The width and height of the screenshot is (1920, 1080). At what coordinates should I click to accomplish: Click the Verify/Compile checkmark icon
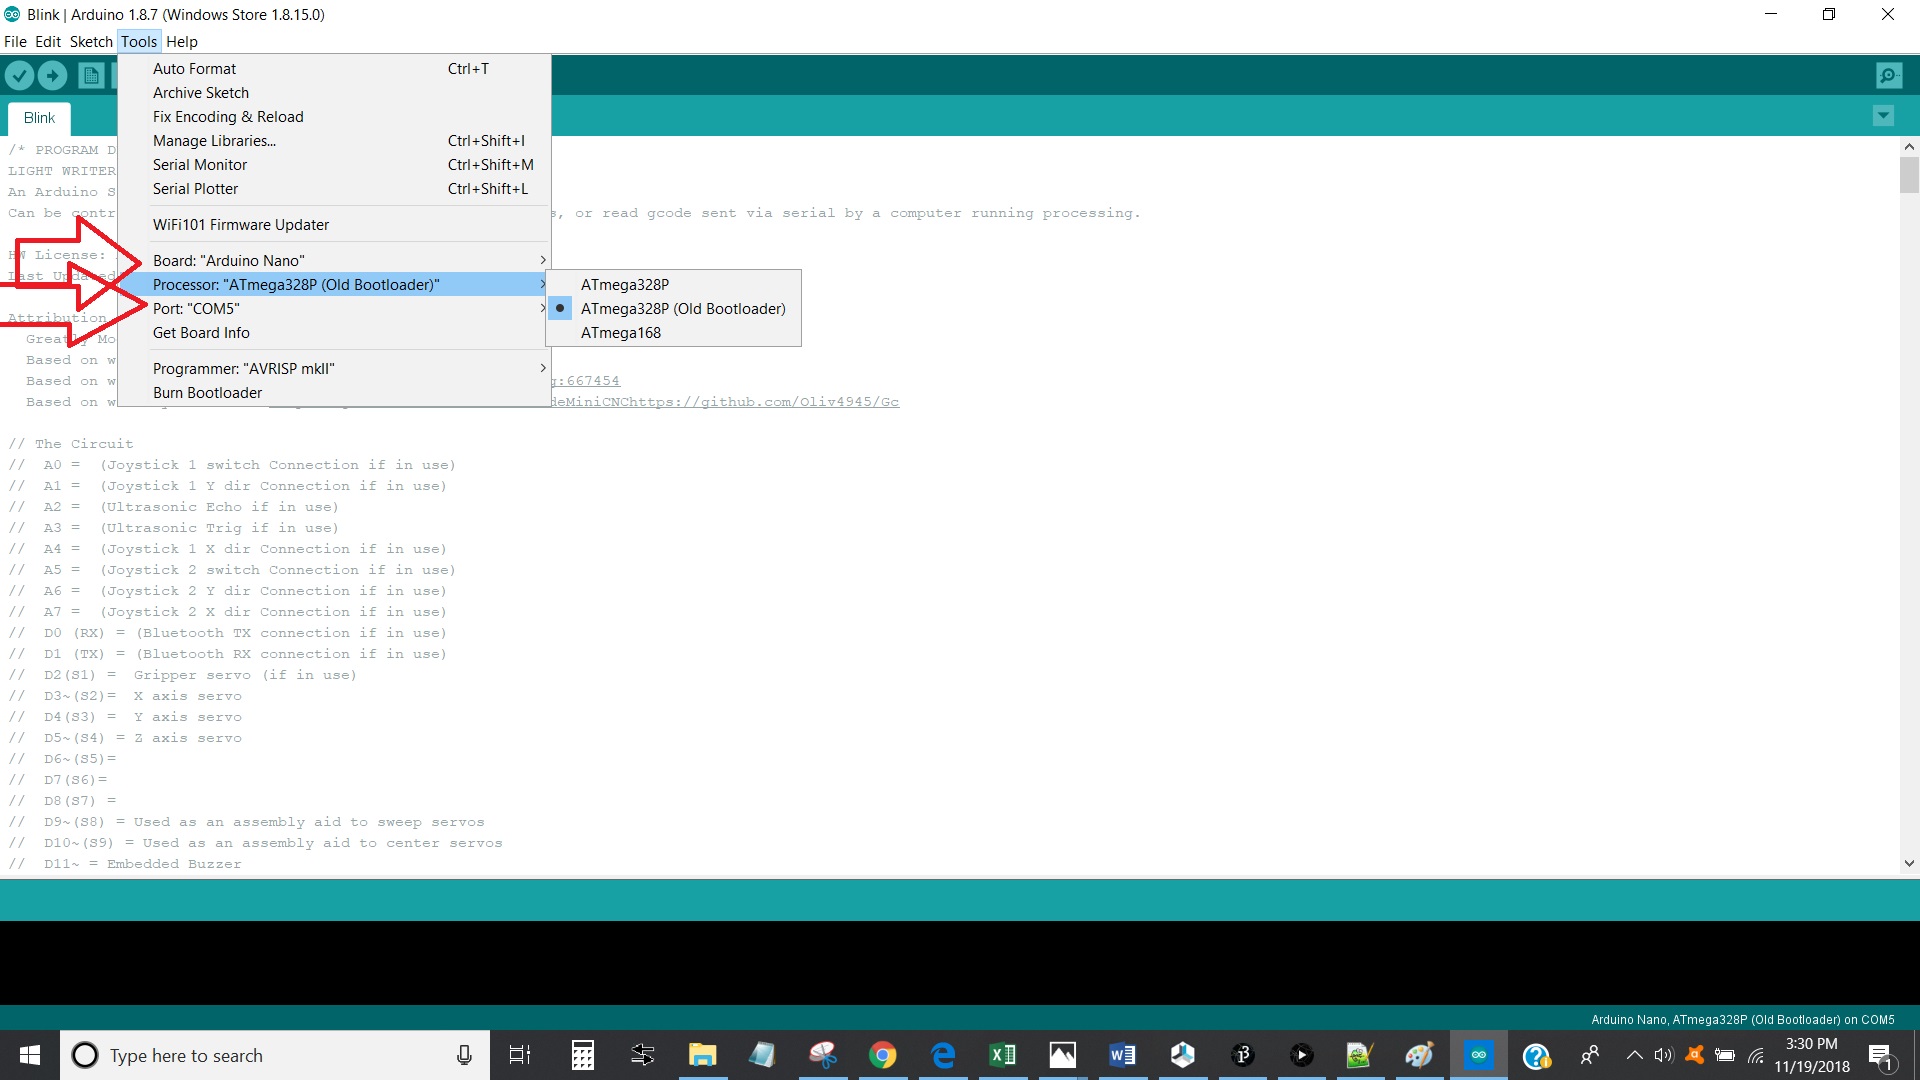click(20, 76)
